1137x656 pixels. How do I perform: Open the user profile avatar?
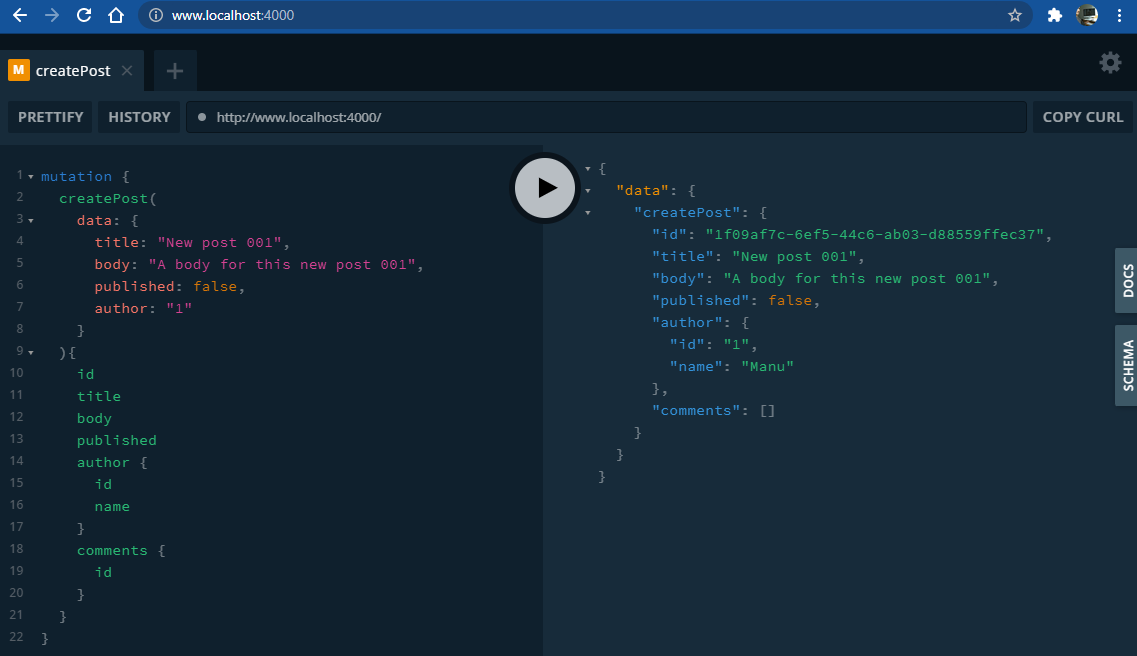pyautogui.click(x=1087, y=15)
